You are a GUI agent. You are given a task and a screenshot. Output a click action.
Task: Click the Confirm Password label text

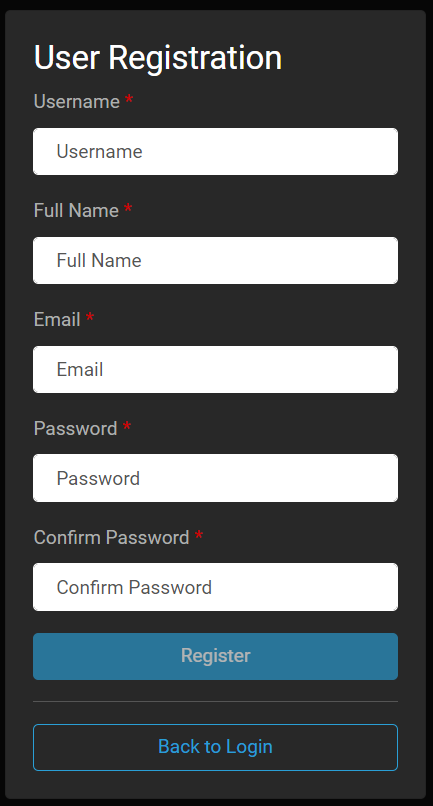[112, 537]
